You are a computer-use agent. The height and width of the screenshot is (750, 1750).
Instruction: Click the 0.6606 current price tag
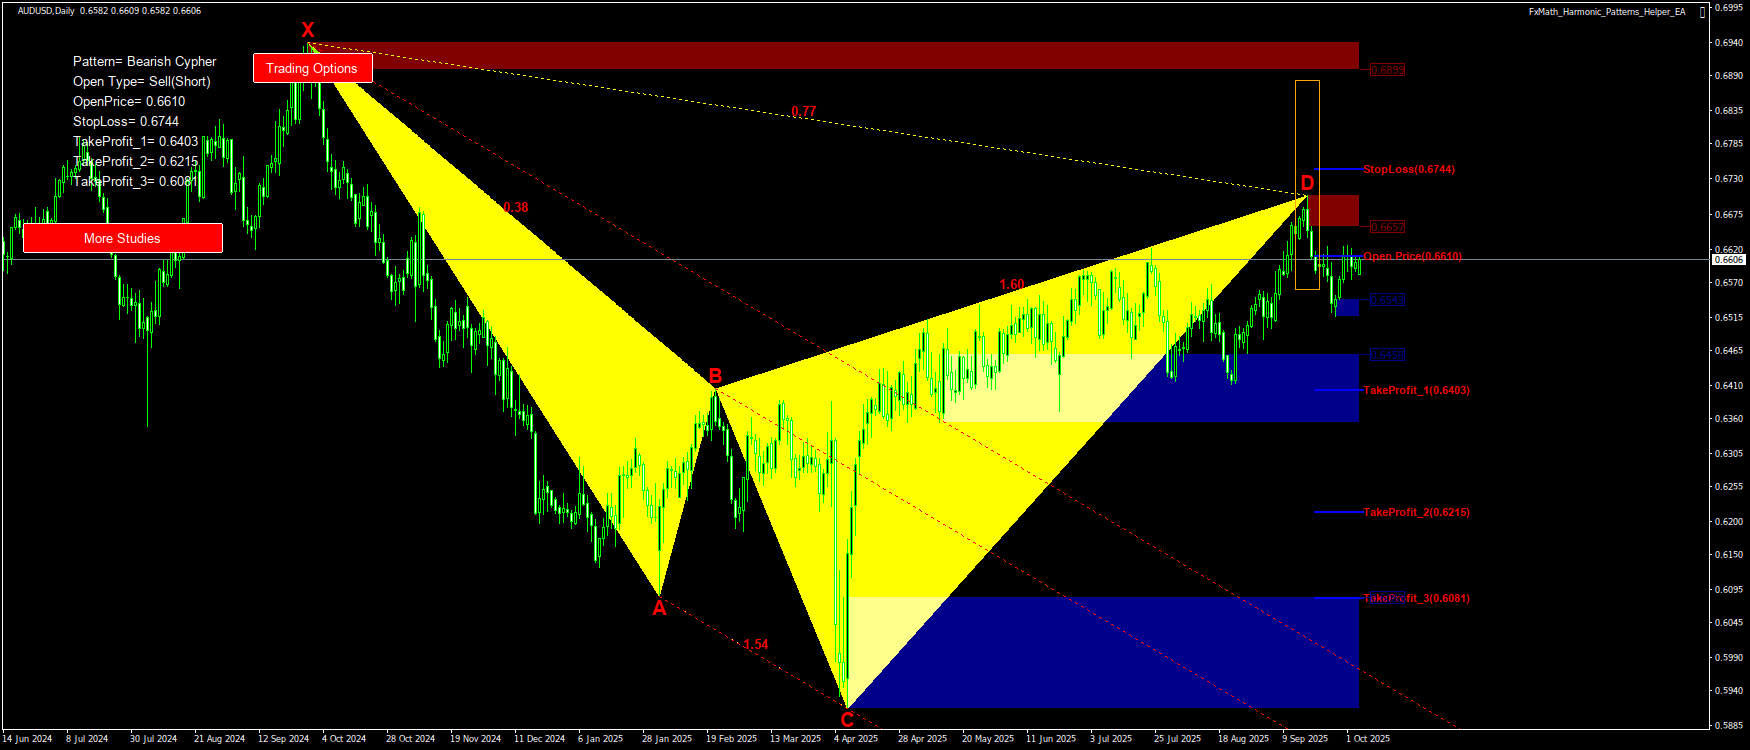pyautogui.click(x=1729, y=260)
